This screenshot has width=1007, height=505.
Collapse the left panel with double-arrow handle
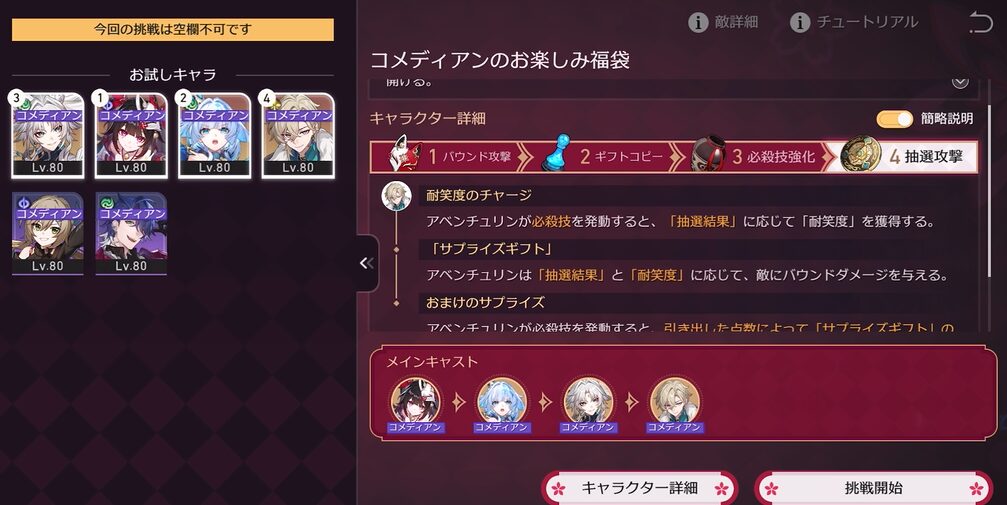pos(367,263)
